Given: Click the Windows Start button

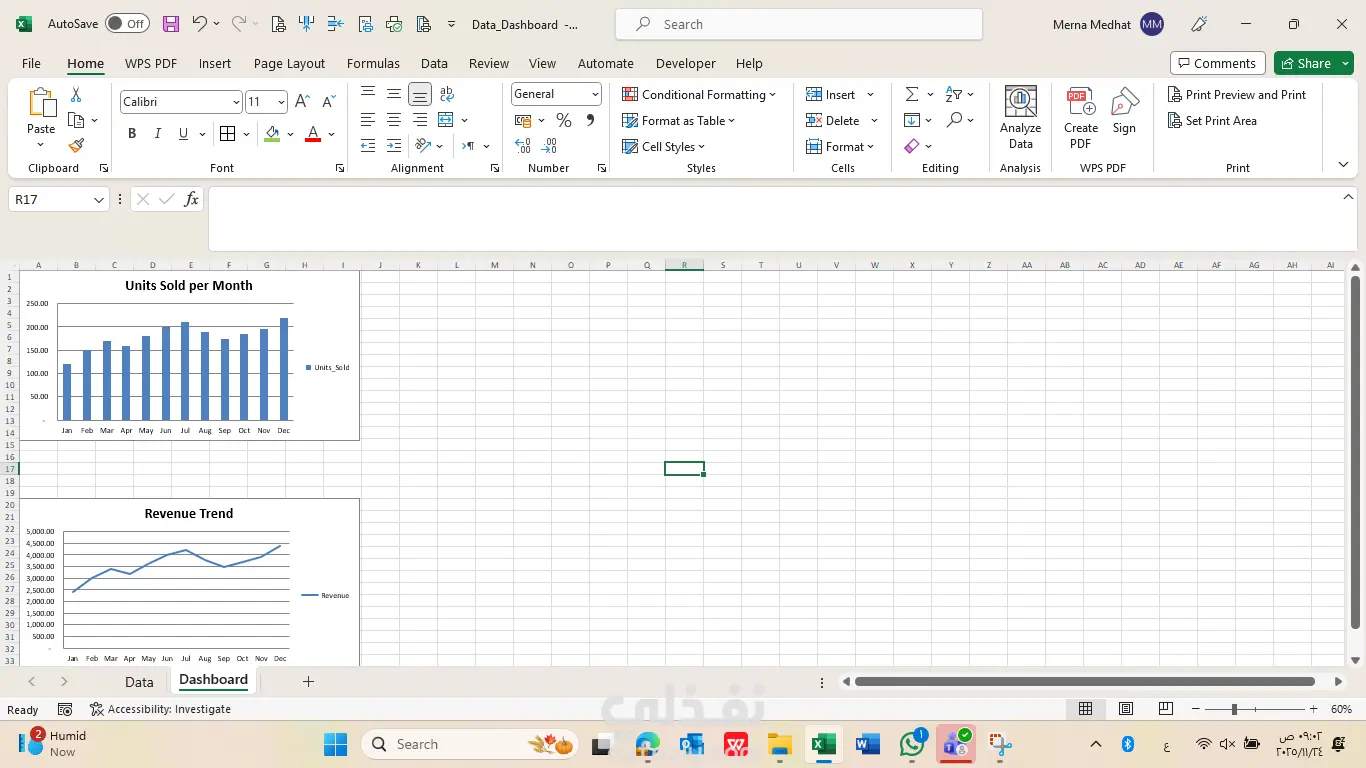Looking at the screenshot, I should tap(335, 744).
